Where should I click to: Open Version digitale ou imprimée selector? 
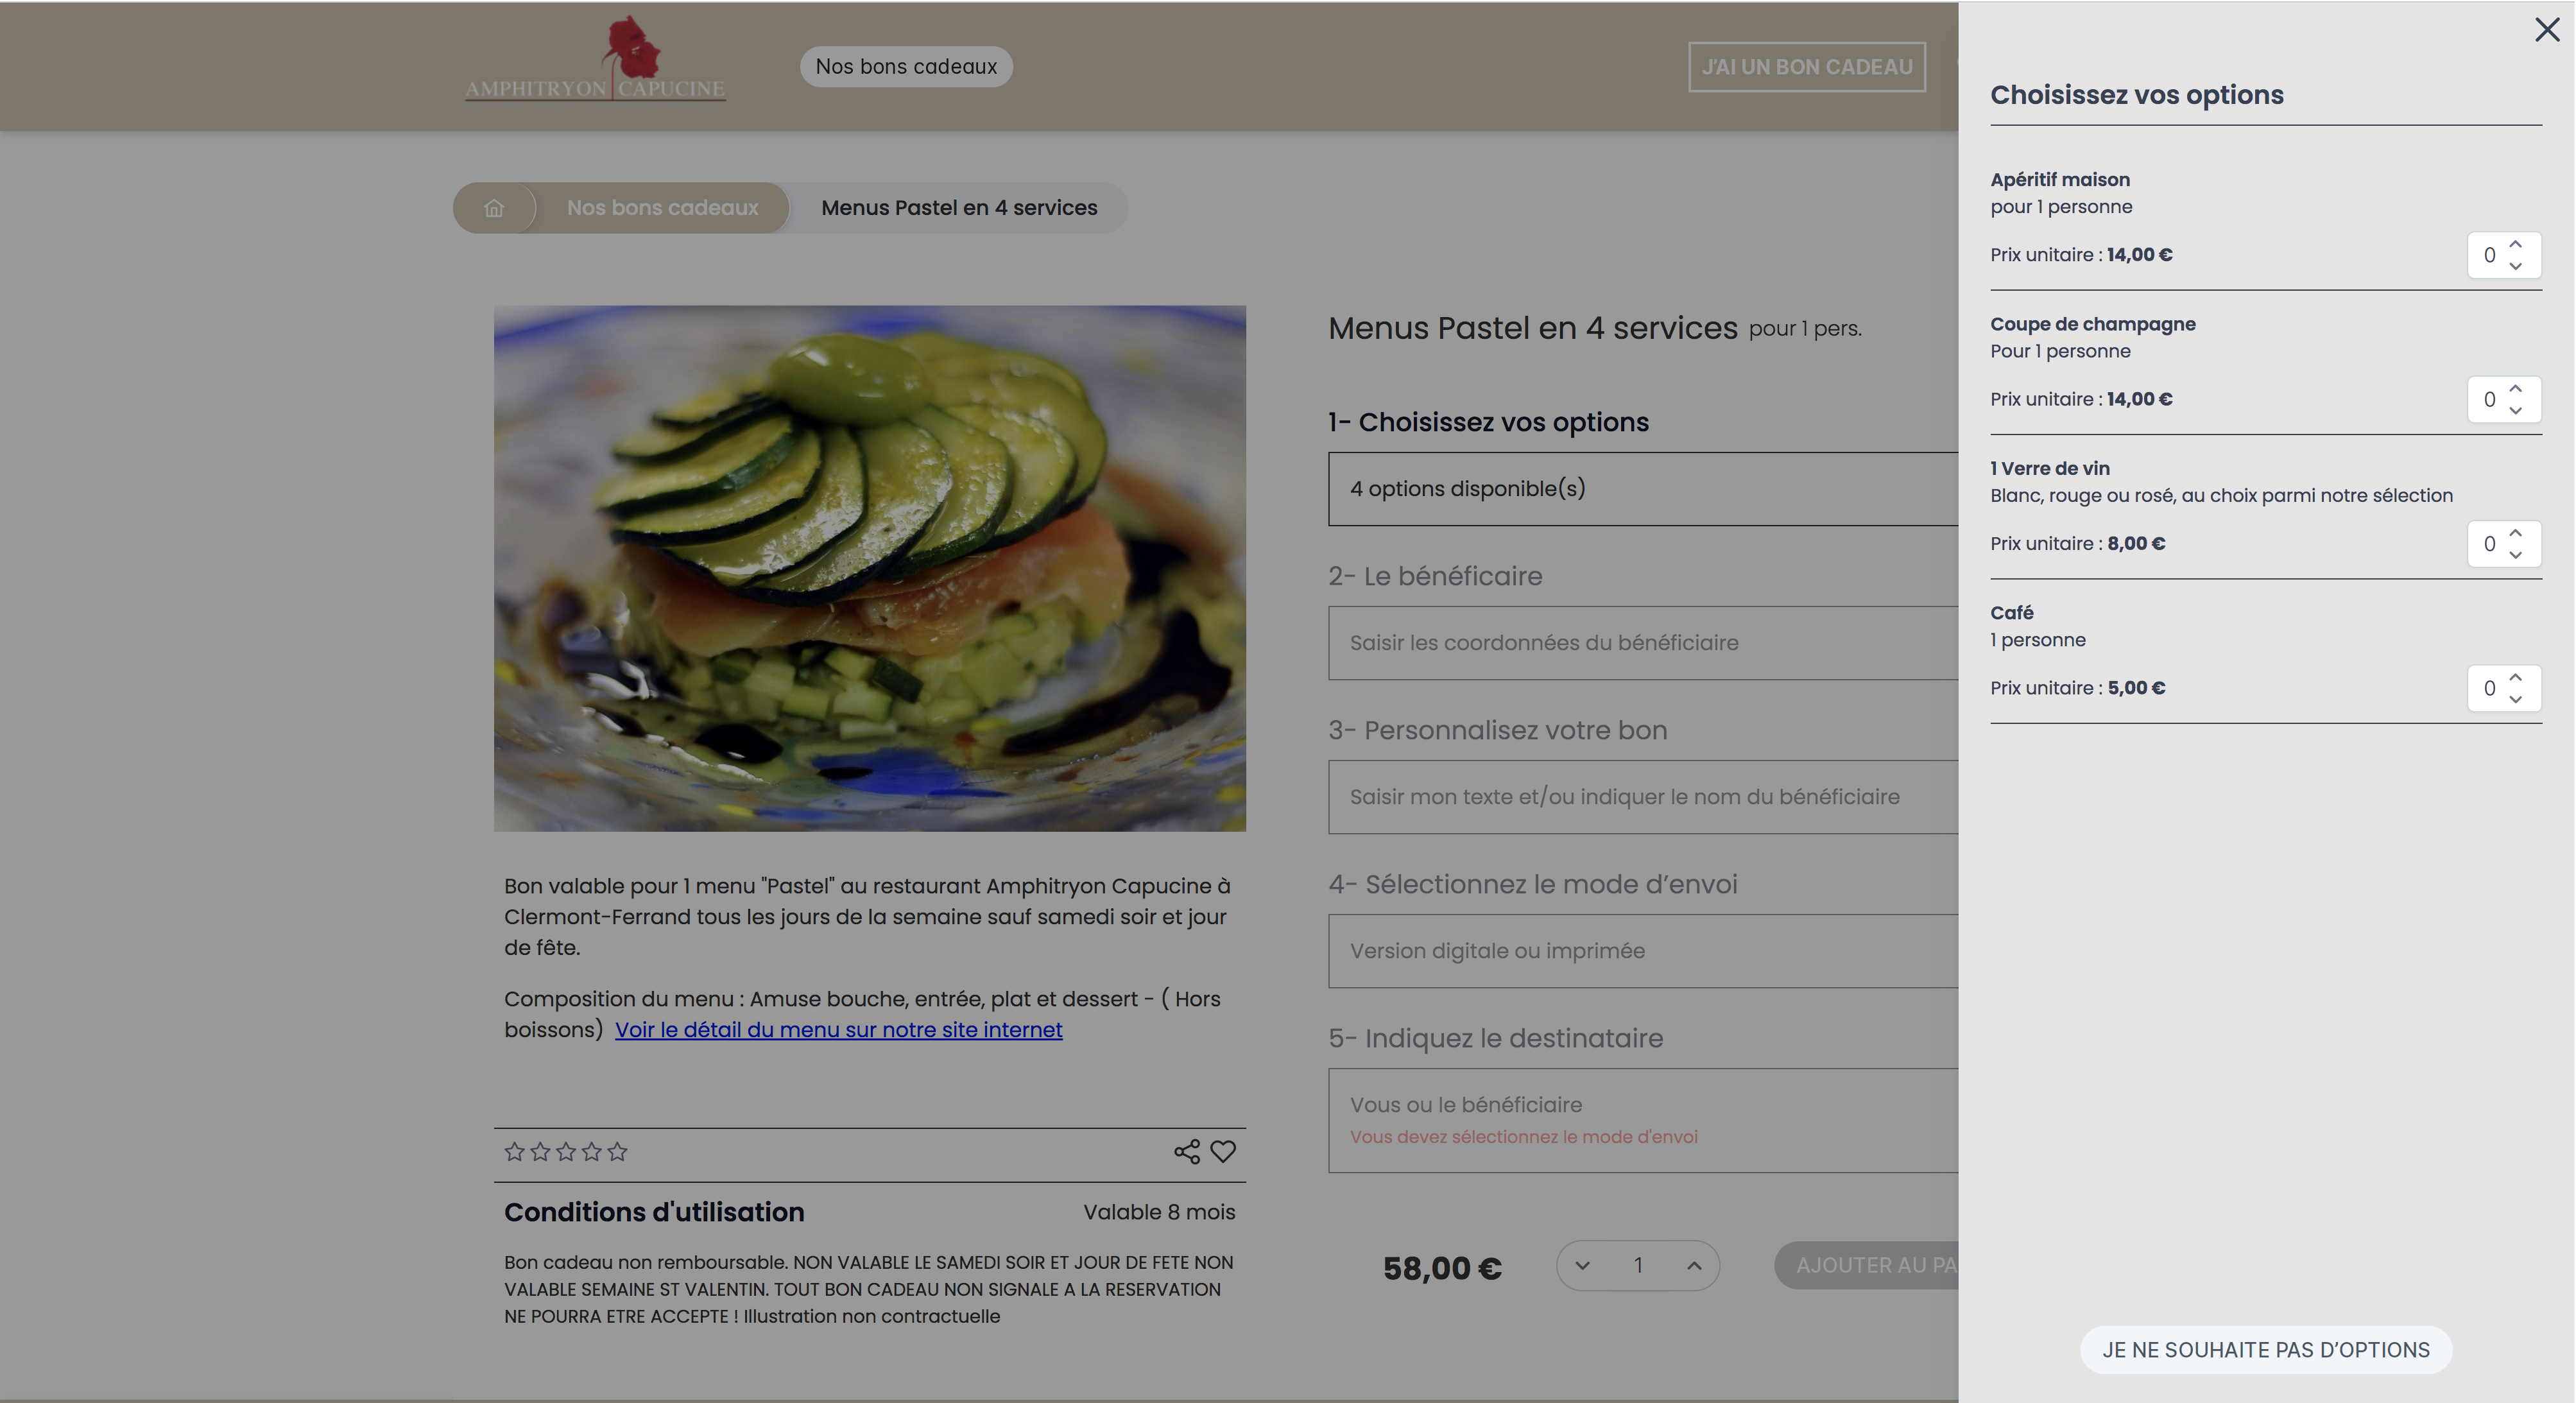(x=1643, y=950)
